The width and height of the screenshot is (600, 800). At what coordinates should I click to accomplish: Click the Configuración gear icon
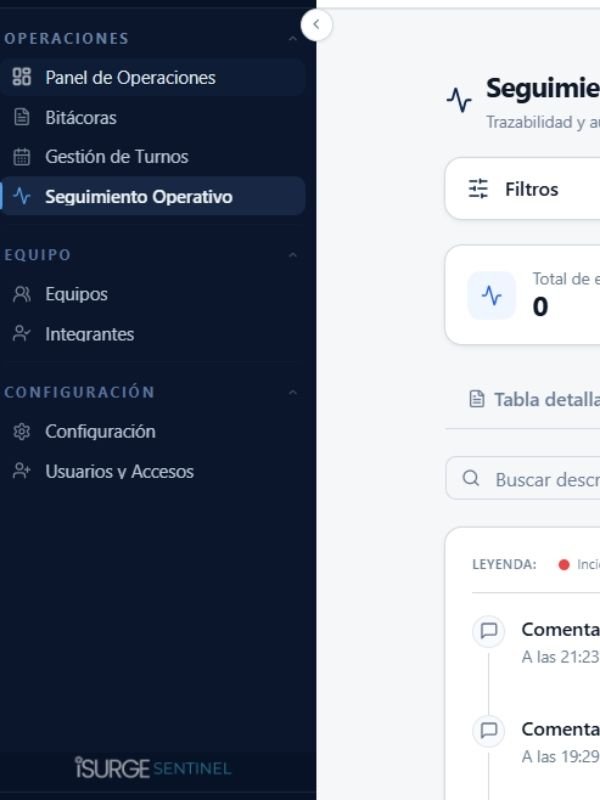click(x=22, y=432)
